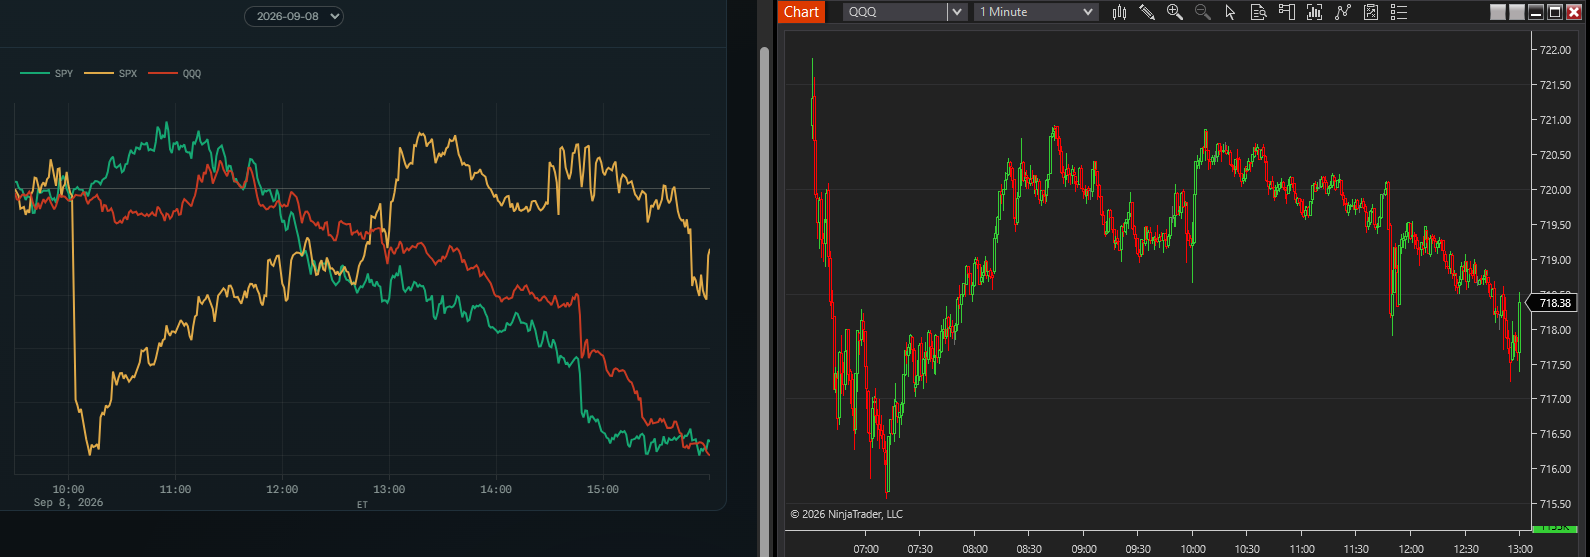Open the bar type (candlestick) icon
Image resolution: width=1590 pixels, height=557 pixels.
click(x=1119, y=12)
